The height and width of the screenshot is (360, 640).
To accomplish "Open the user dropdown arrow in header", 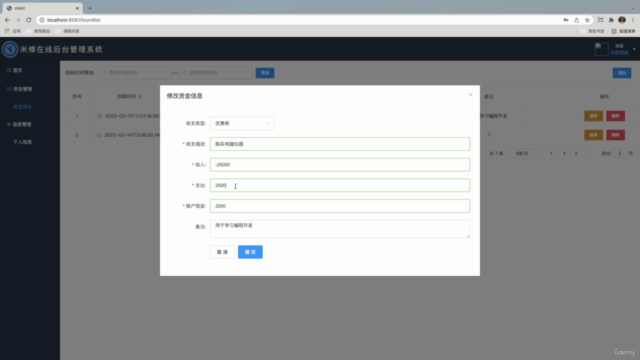I will (634, 49).
